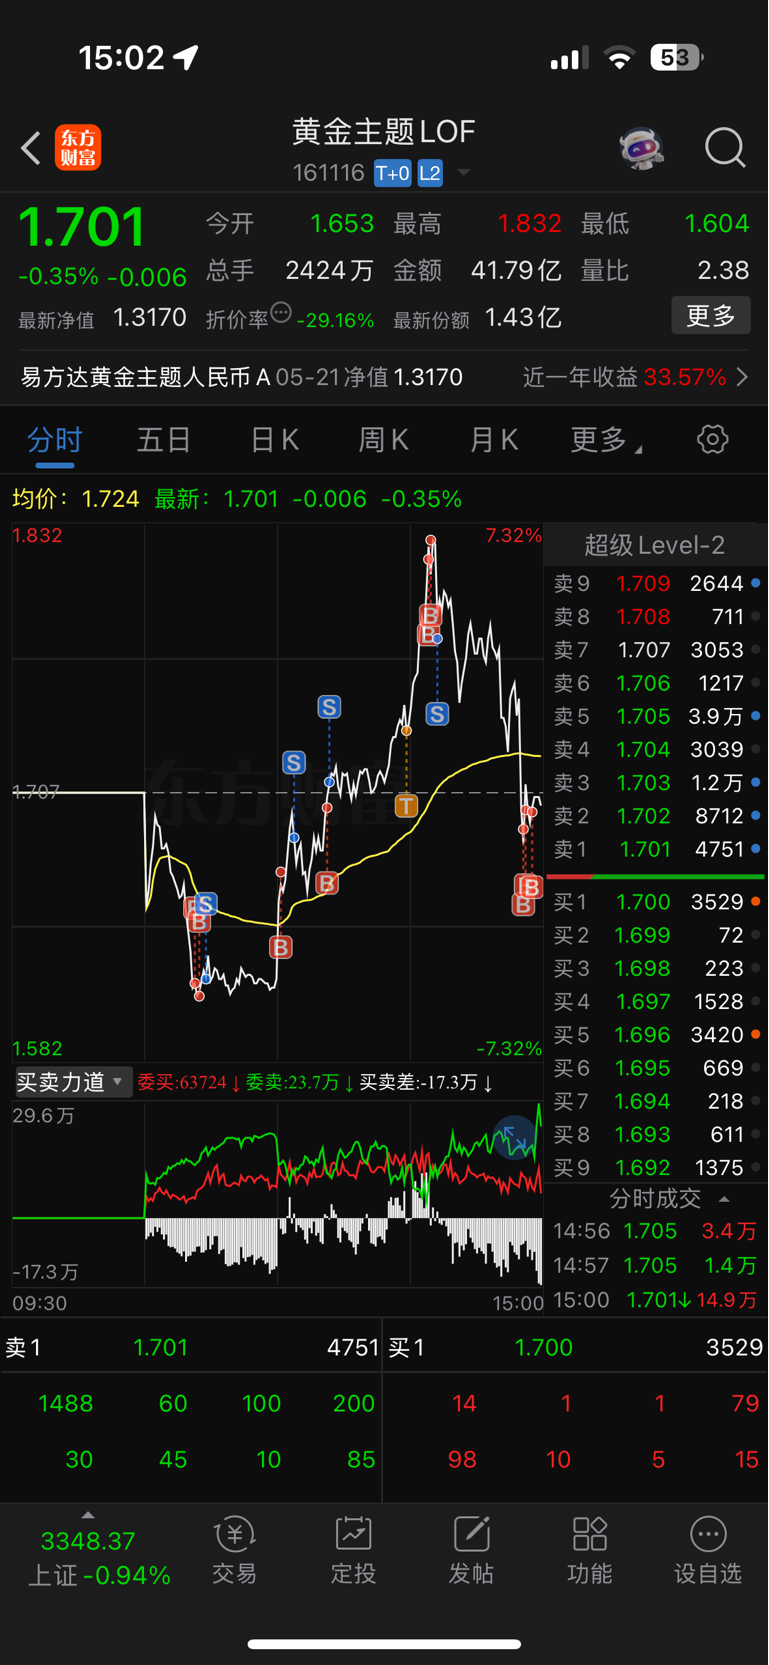Tap the expand chart floating icon
This screenshot has height=1665, width=769.
[x=514, y=1137]
